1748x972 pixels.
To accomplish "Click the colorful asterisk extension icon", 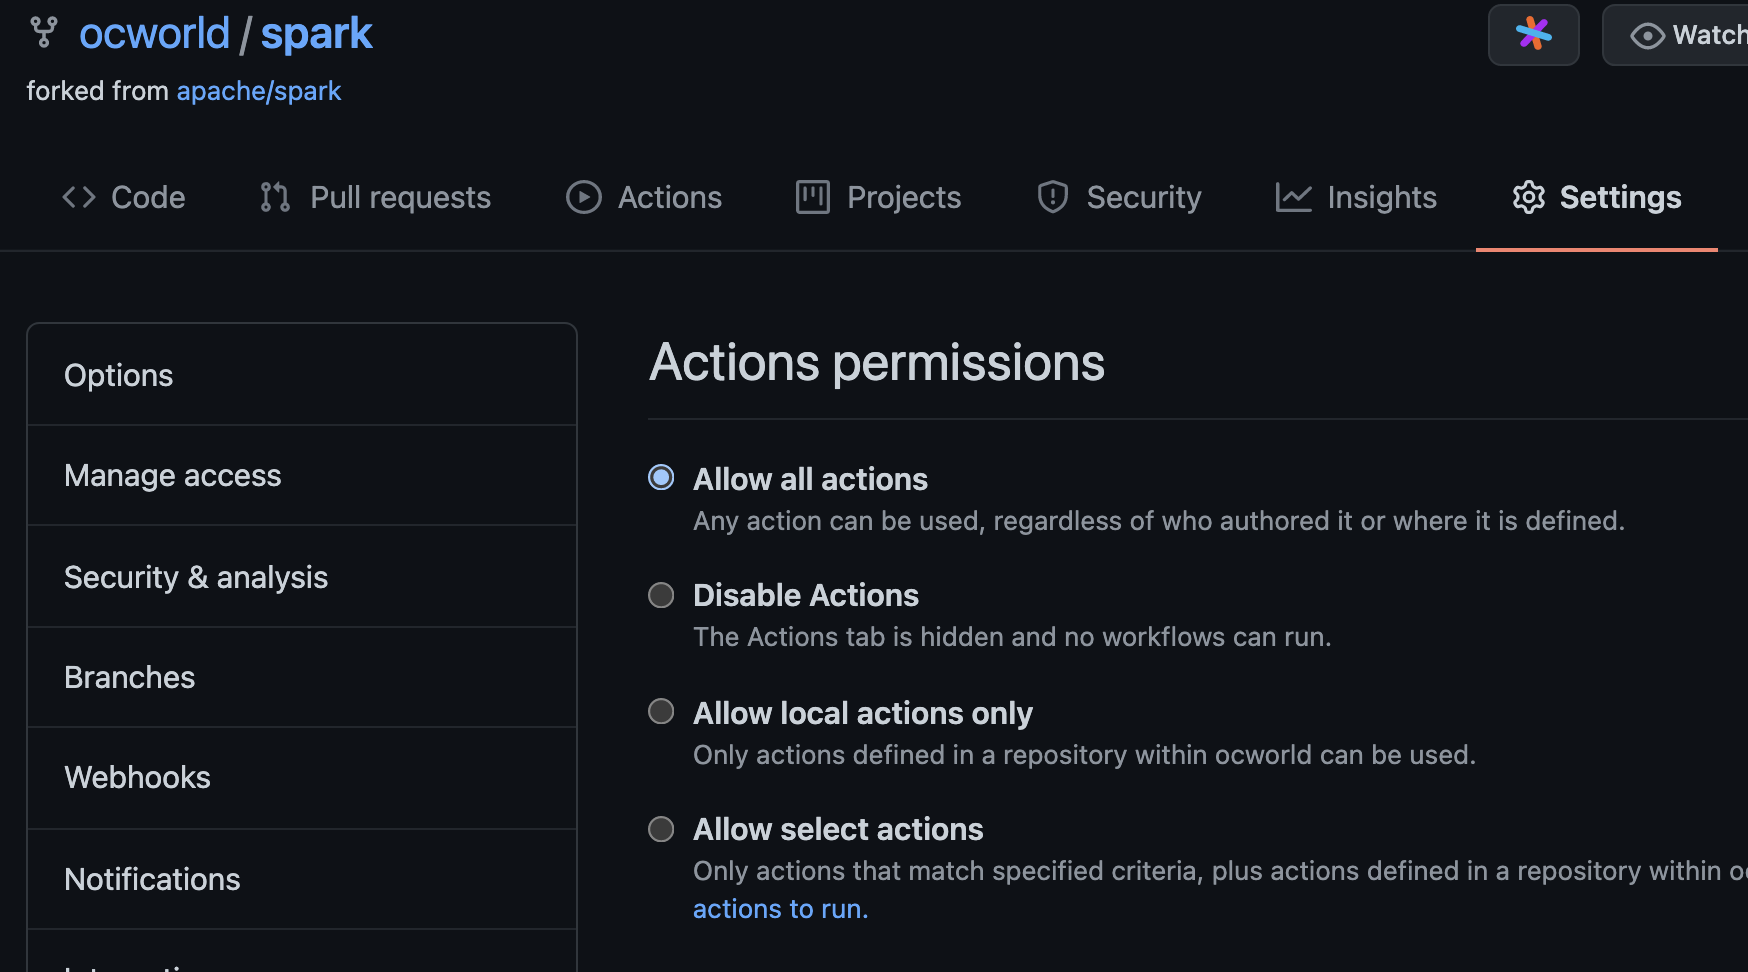I will 1533,35.
